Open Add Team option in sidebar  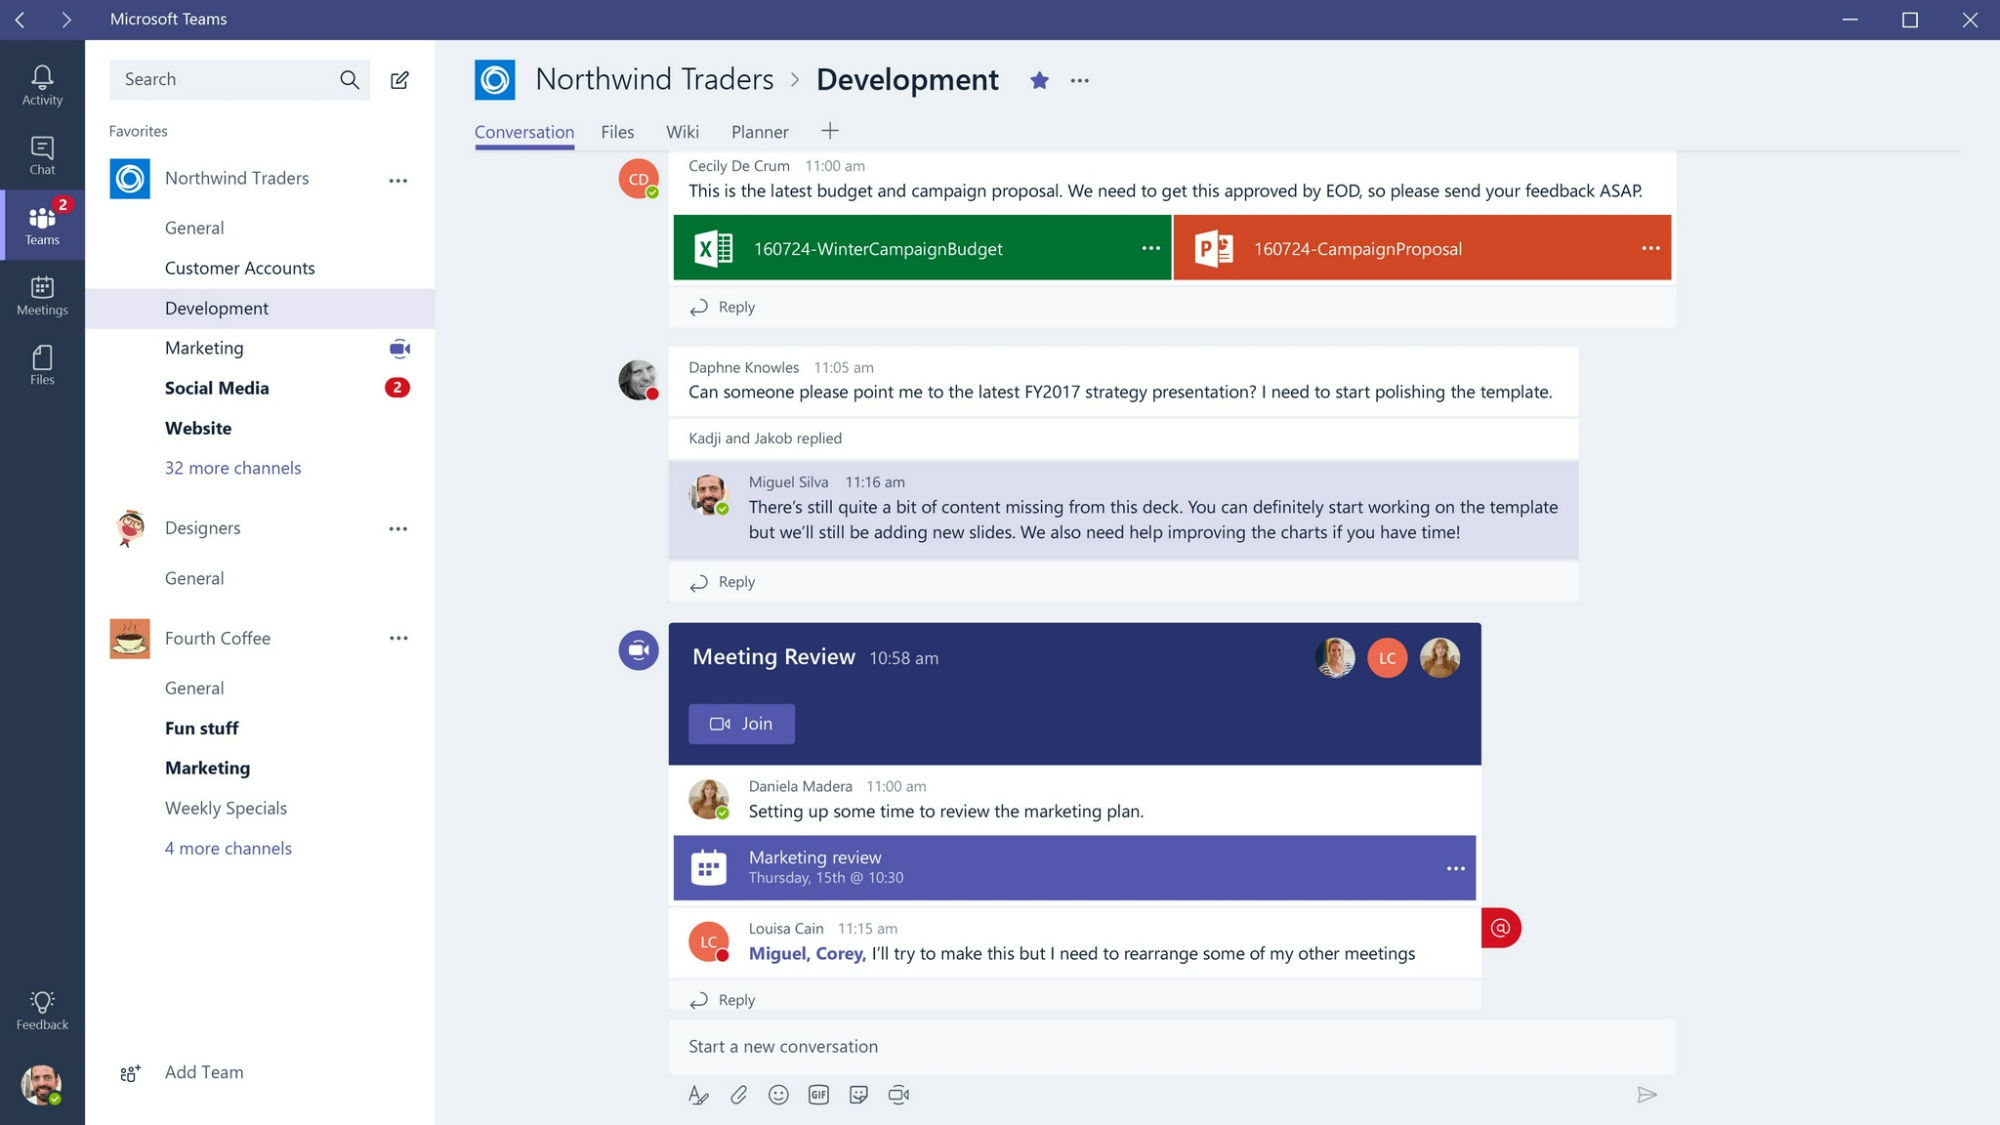click(x=203, y=1071)
